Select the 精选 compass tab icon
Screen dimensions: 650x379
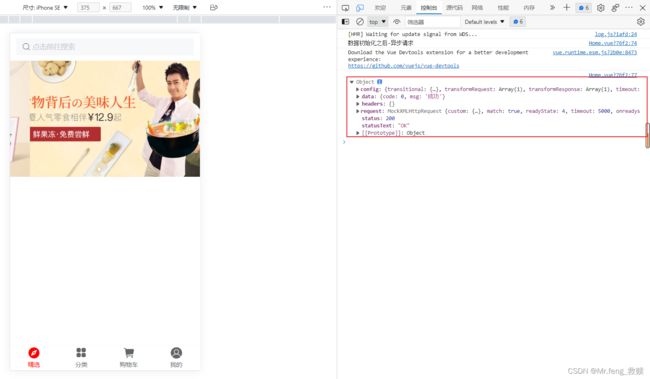pos(34,353)
